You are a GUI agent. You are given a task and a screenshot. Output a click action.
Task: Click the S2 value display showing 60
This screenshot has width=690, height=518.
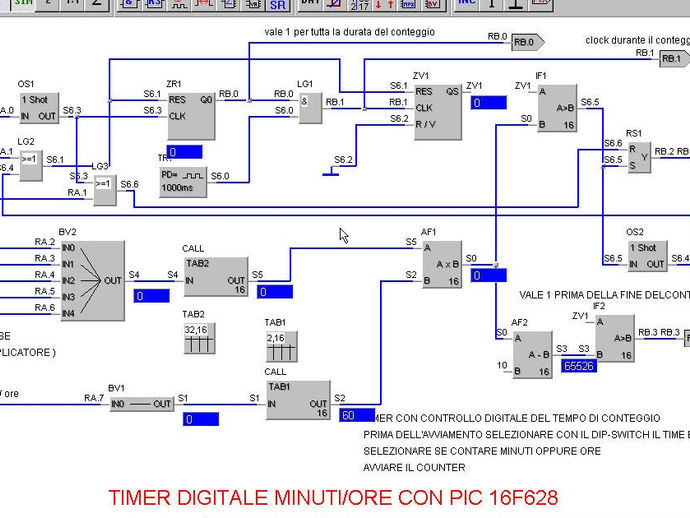click(x=357, y=415)
